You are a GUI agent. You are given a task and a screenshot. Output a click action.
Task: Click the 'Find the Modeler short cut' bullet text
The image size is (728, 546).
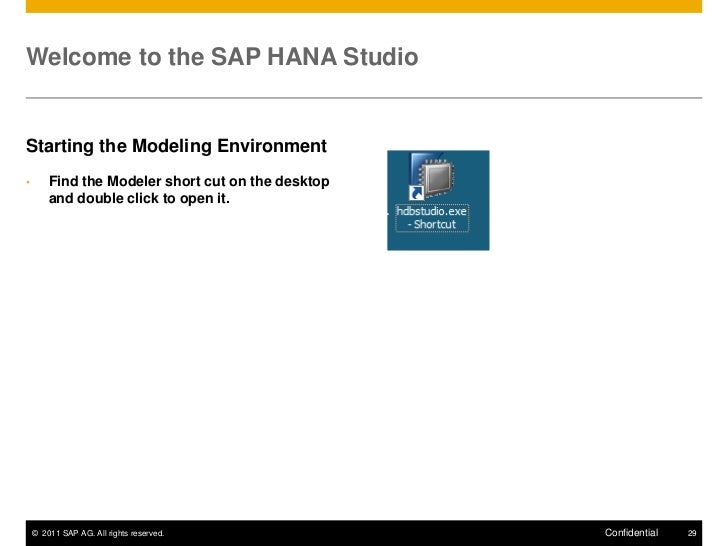pyautogui.click(x=189, y=189)
